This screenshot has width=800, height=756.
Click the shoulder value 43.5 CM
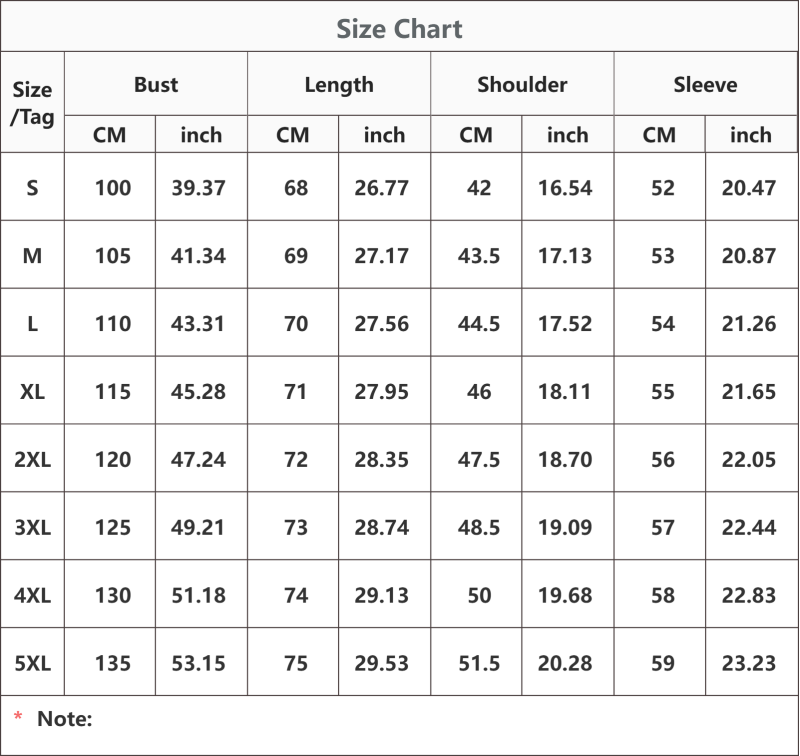pyautogui.click(x=479, y=256)
